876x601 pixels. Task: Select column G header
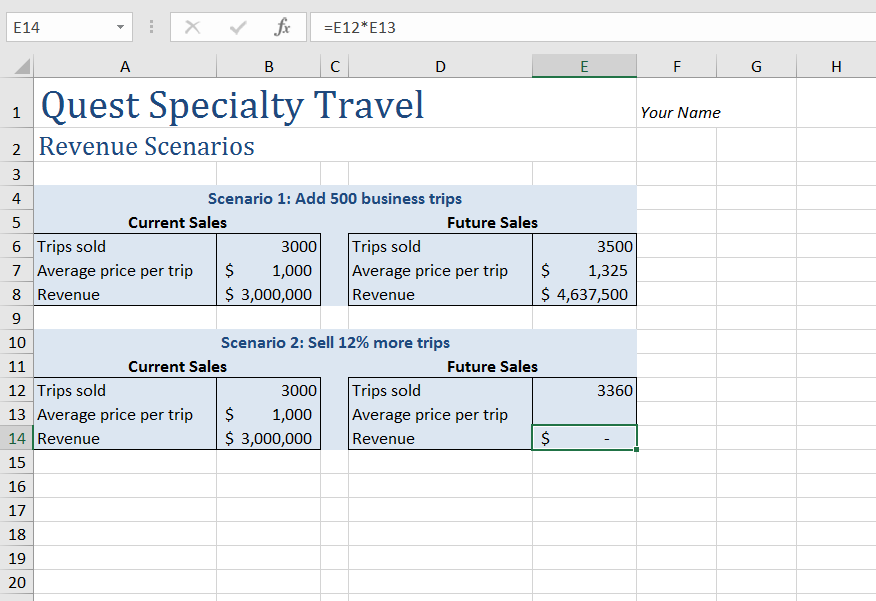[x=756, y=66]
